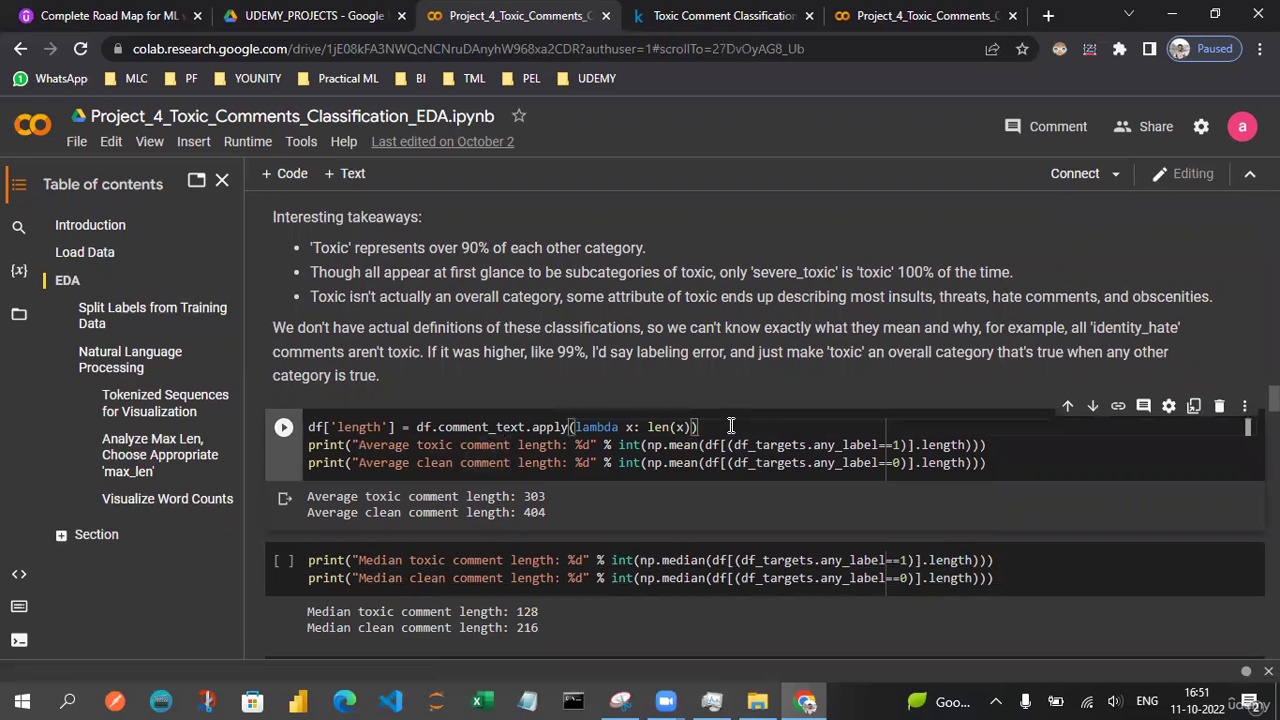Image resolution: width=1280 pixels, height=720 pixels.
Task: Open the Help menu
Action: click(343, 141)
